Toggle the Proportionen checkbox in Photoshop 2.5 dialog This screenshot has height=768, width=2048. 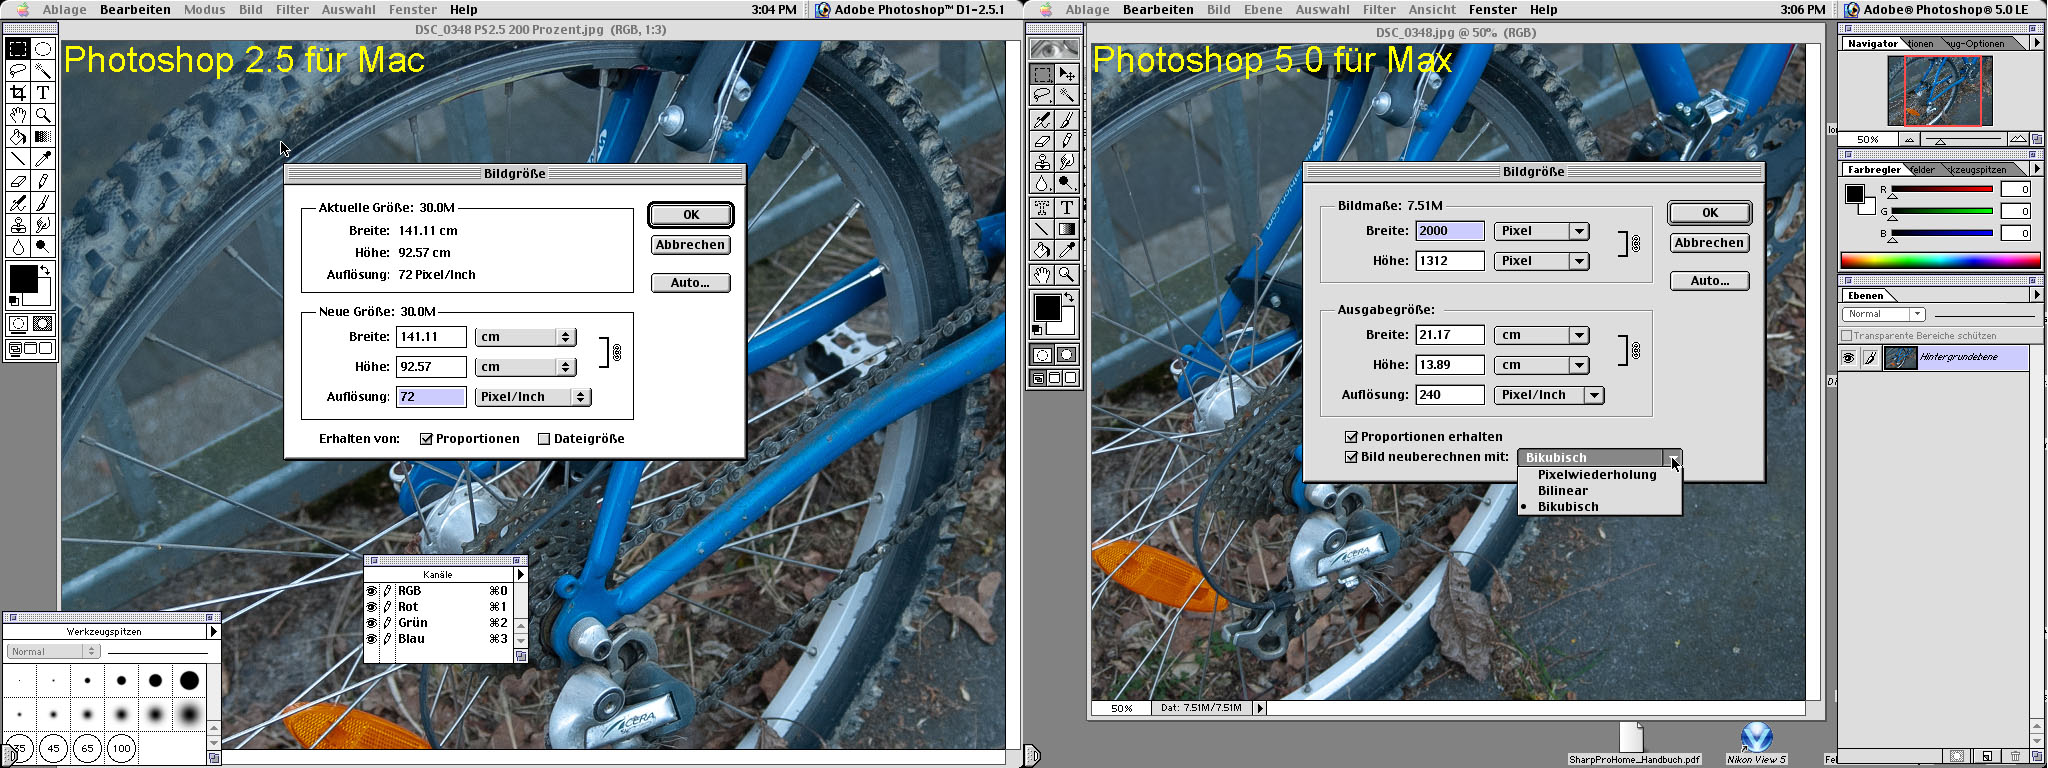426,439
